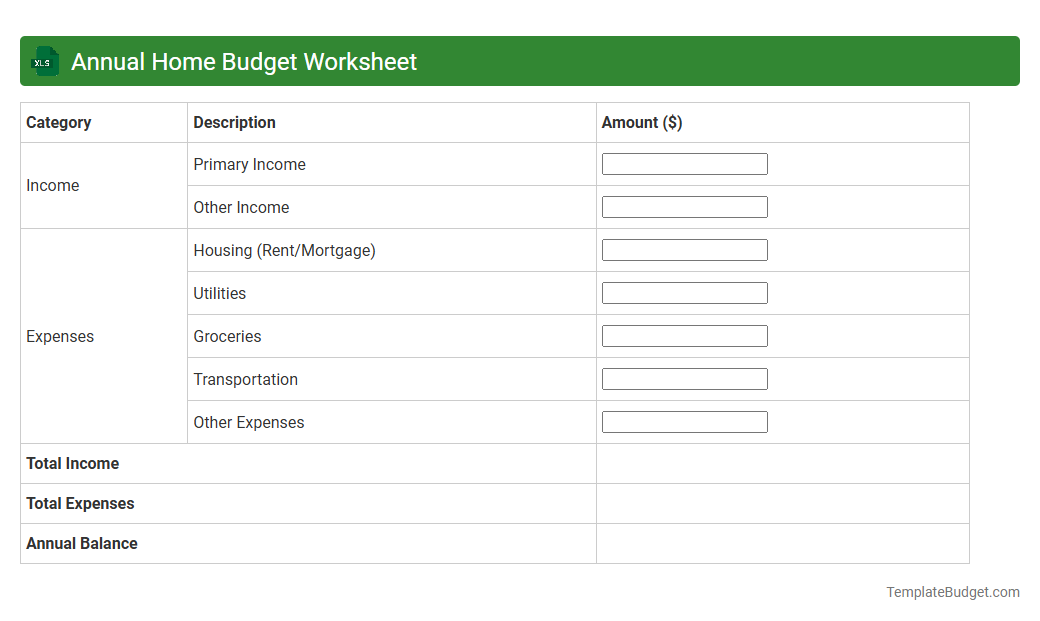Screen dimensions: 1040x621
Task: Click the Expenses category cell
Action: tap(60, 336)
